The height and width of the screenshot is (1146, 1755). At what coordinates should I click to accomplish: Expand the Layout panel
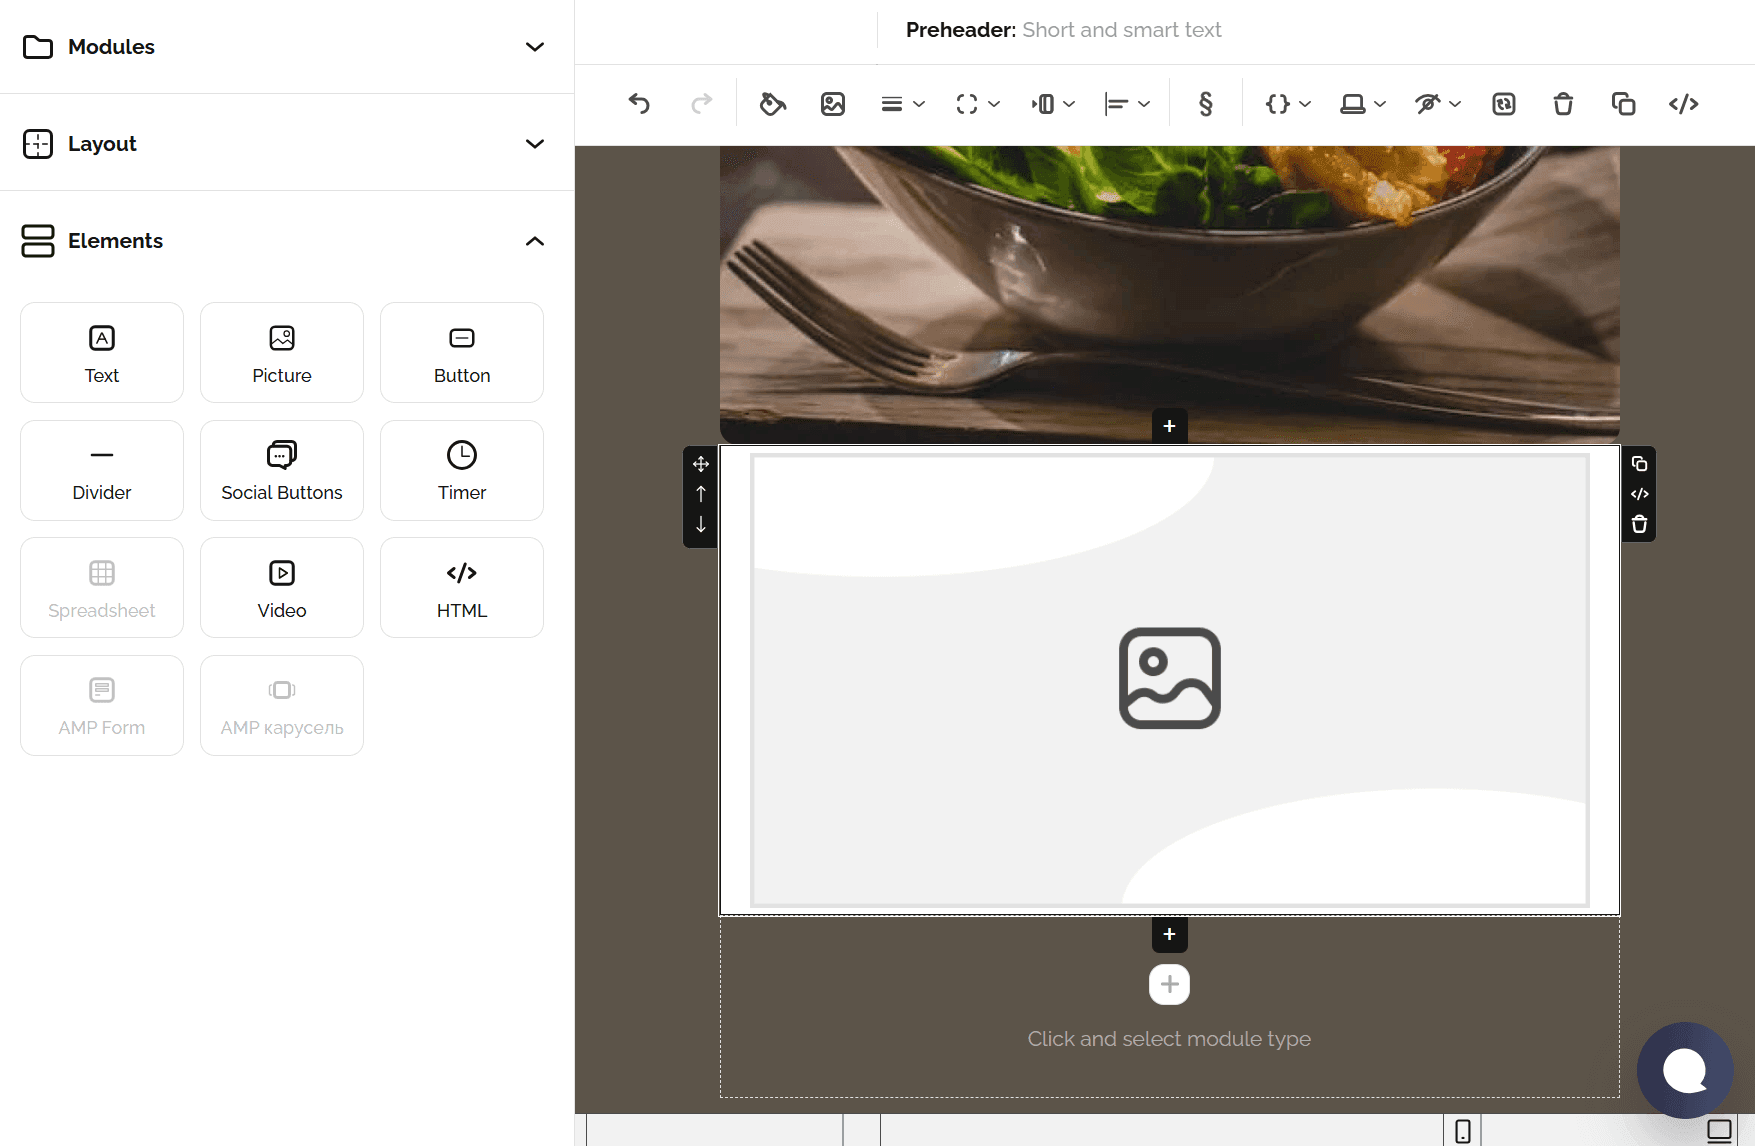287,143
